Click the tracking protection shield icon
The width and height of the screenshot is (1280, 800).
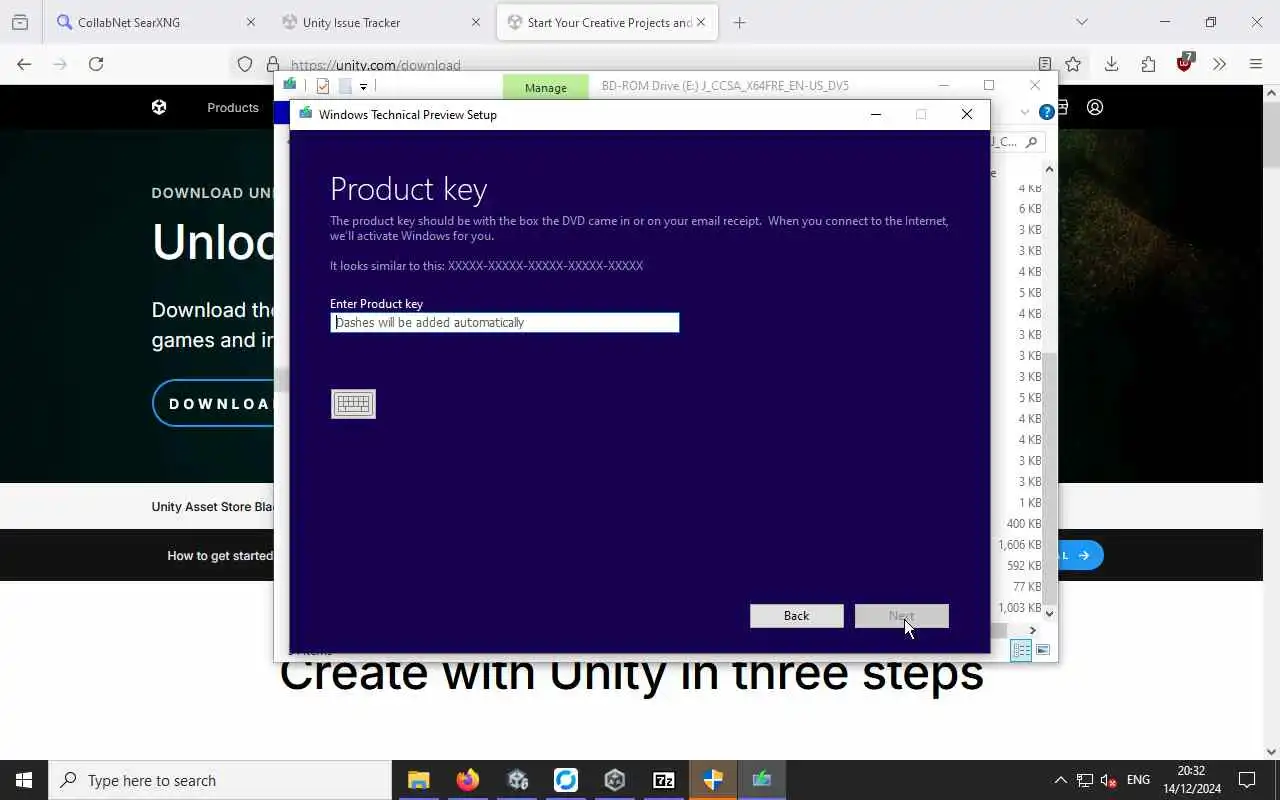[245, 64]
